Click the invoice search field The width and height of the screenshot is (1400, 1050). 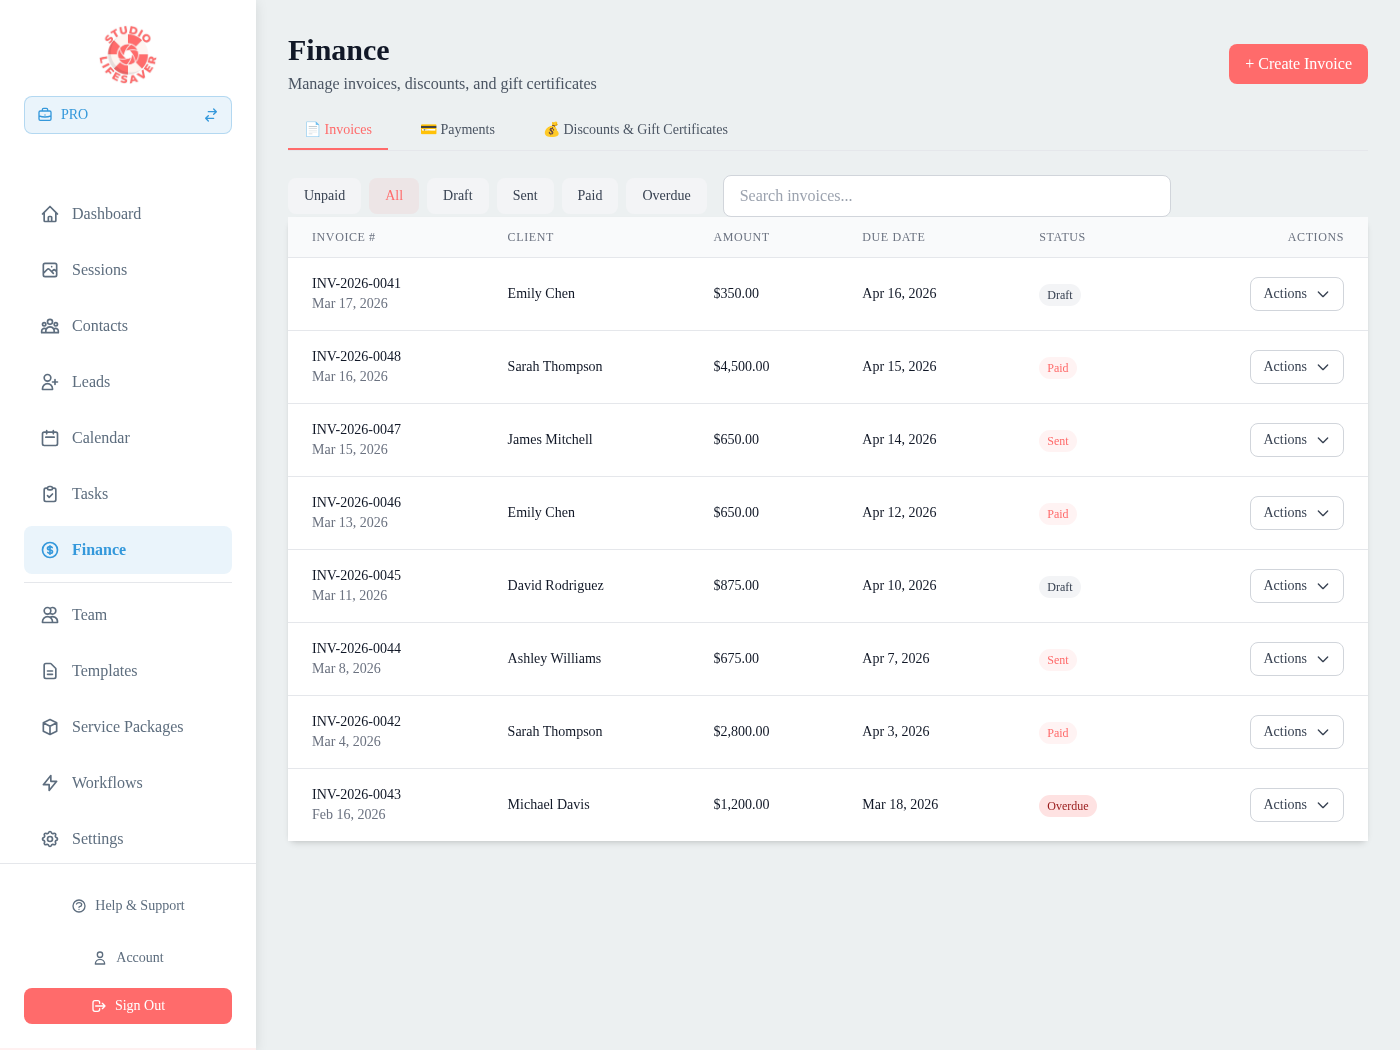click(x=946, y=195)
